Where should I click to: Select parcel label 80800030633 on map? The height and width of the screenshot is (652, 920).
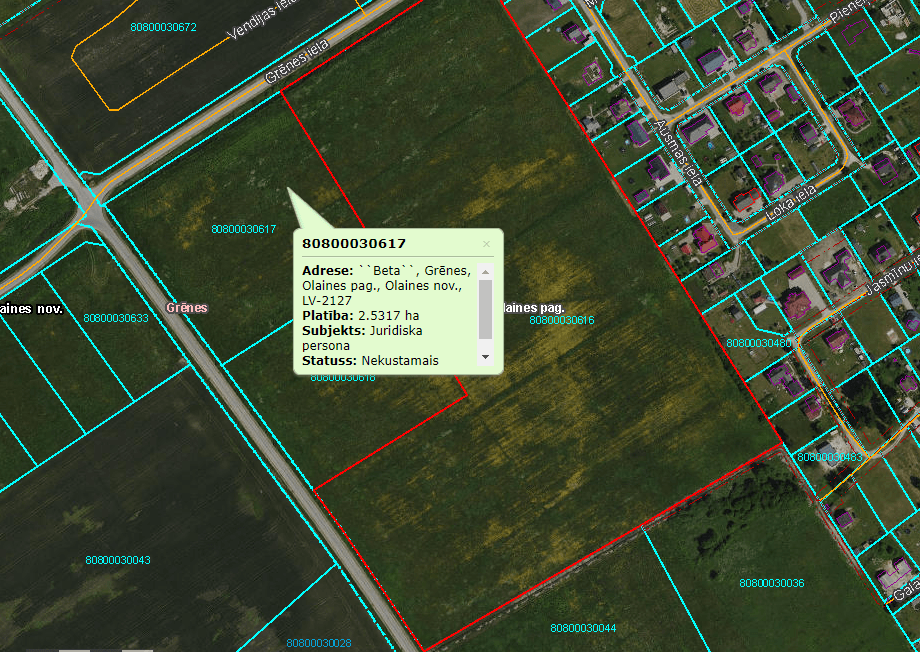pos(116,319)
